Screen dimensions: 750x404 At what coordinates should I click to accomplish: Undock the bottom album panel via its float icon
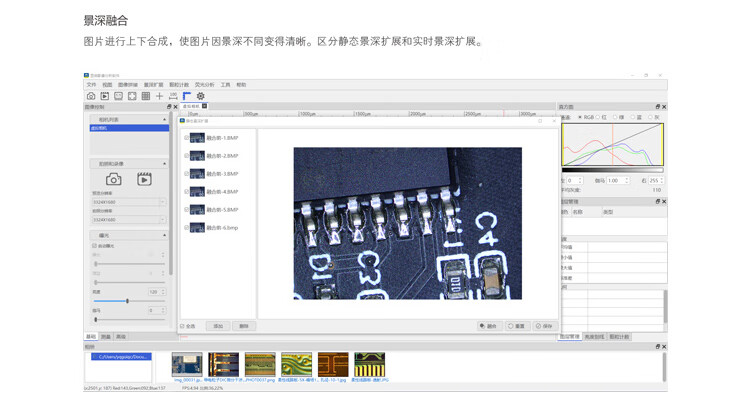pyautogui.click(x=658, y=346)
